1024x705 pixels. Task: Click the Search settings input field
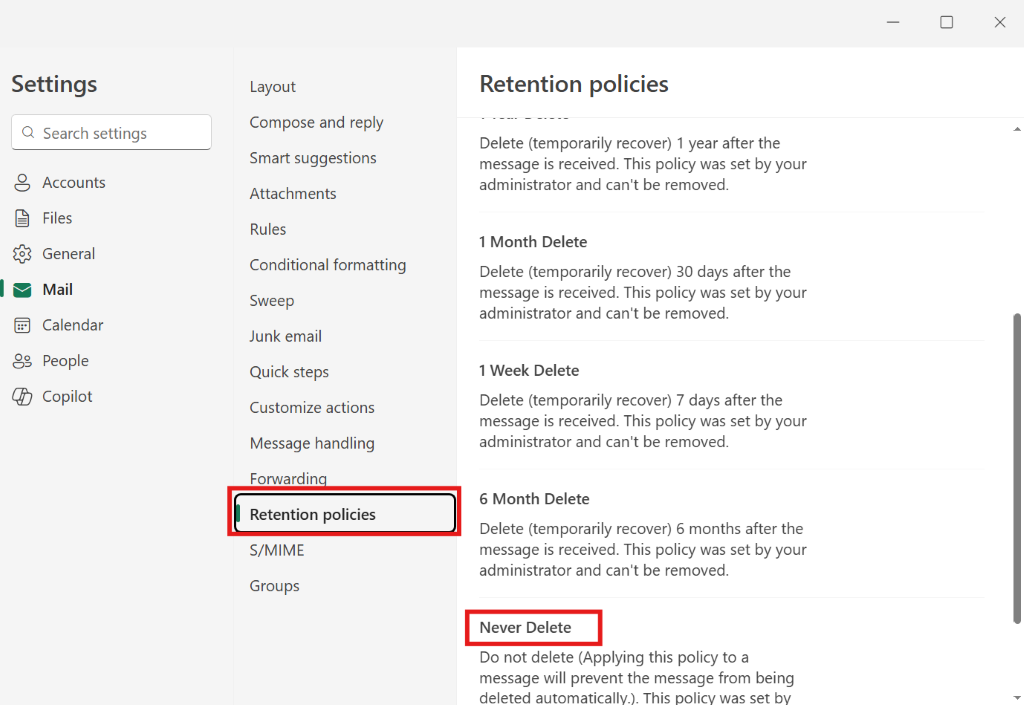coord(110,132)
